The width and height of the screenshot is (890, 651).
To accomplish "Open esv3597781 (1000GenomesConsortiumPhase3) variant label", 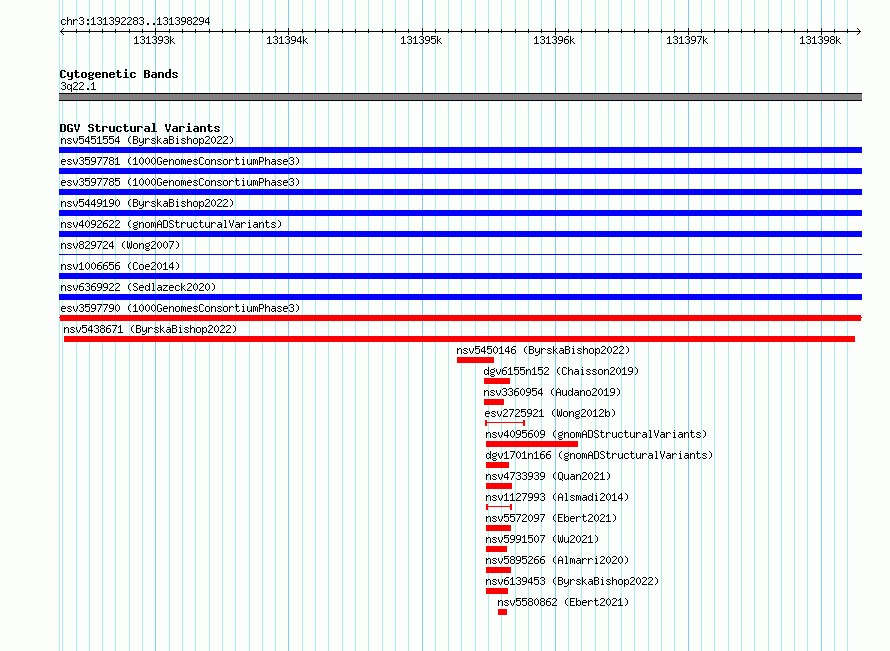I will pyautogui.click(x=180, y=161).
